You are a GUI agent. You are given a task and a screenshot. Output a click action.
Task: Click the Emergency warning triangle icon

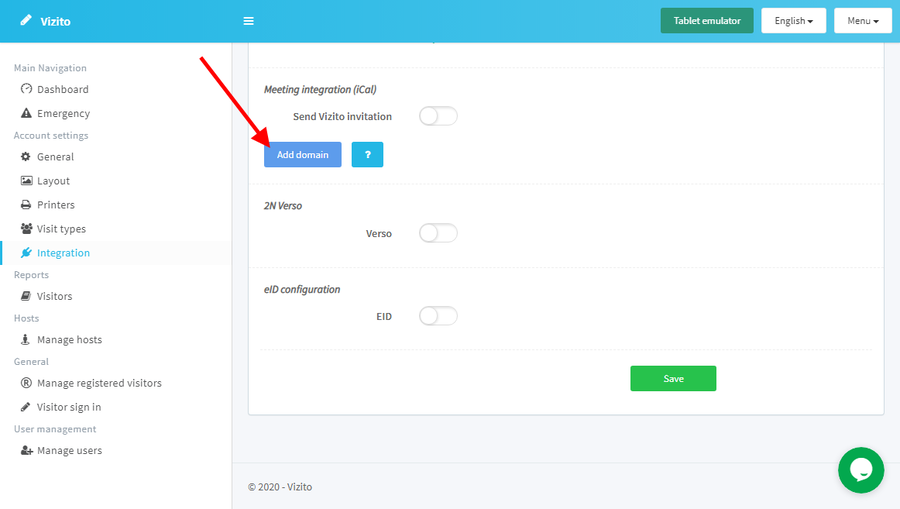click(27, 114)
